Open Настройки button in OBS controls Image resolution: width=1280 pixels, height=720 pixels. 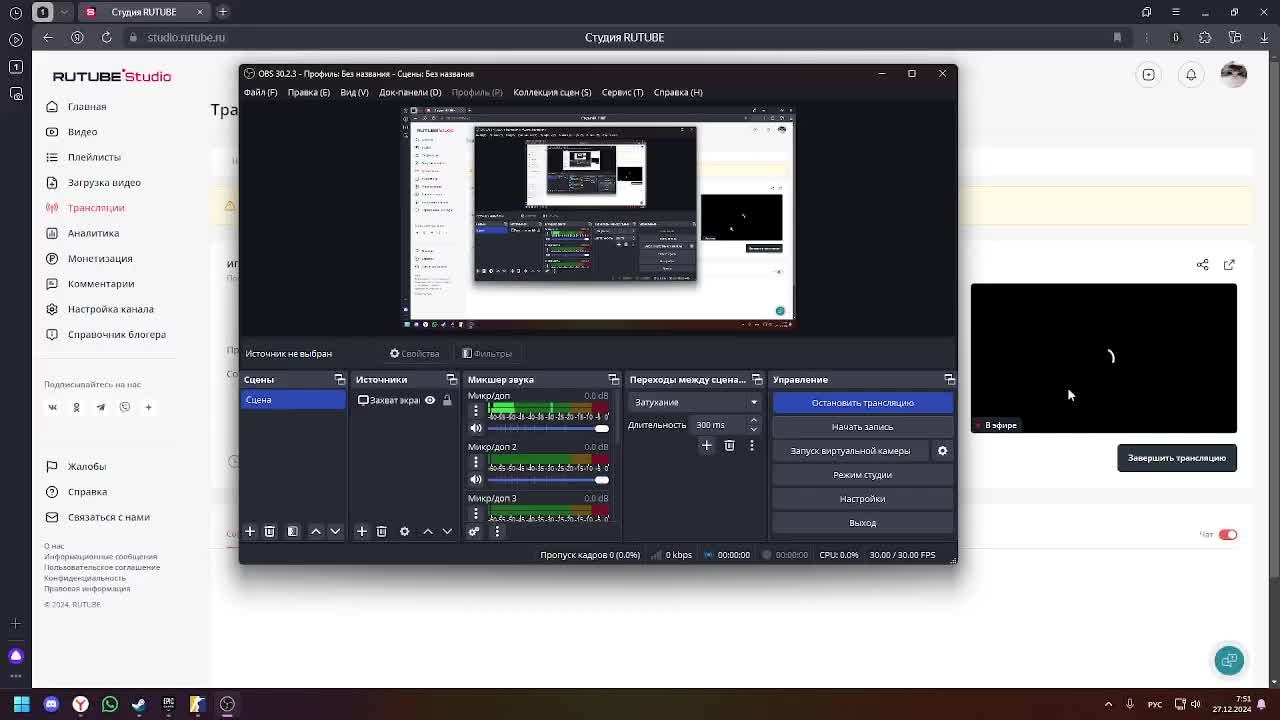862,499
